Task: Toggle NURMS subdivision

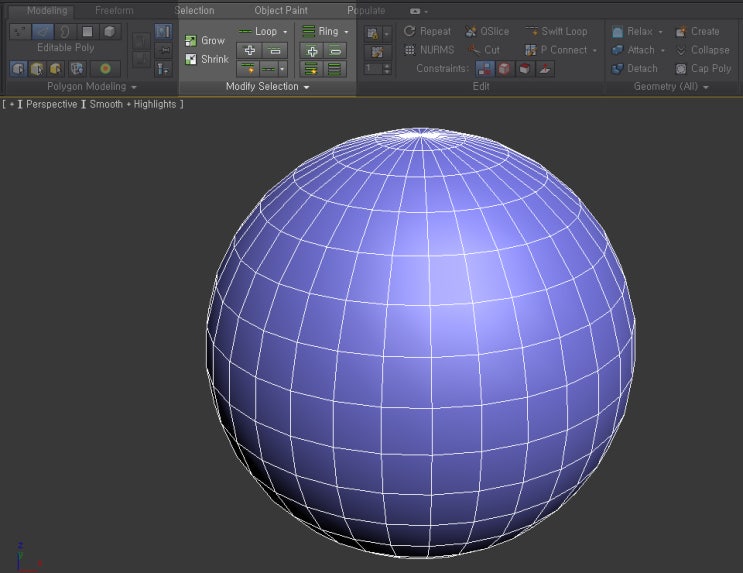Action: point(429,50)
